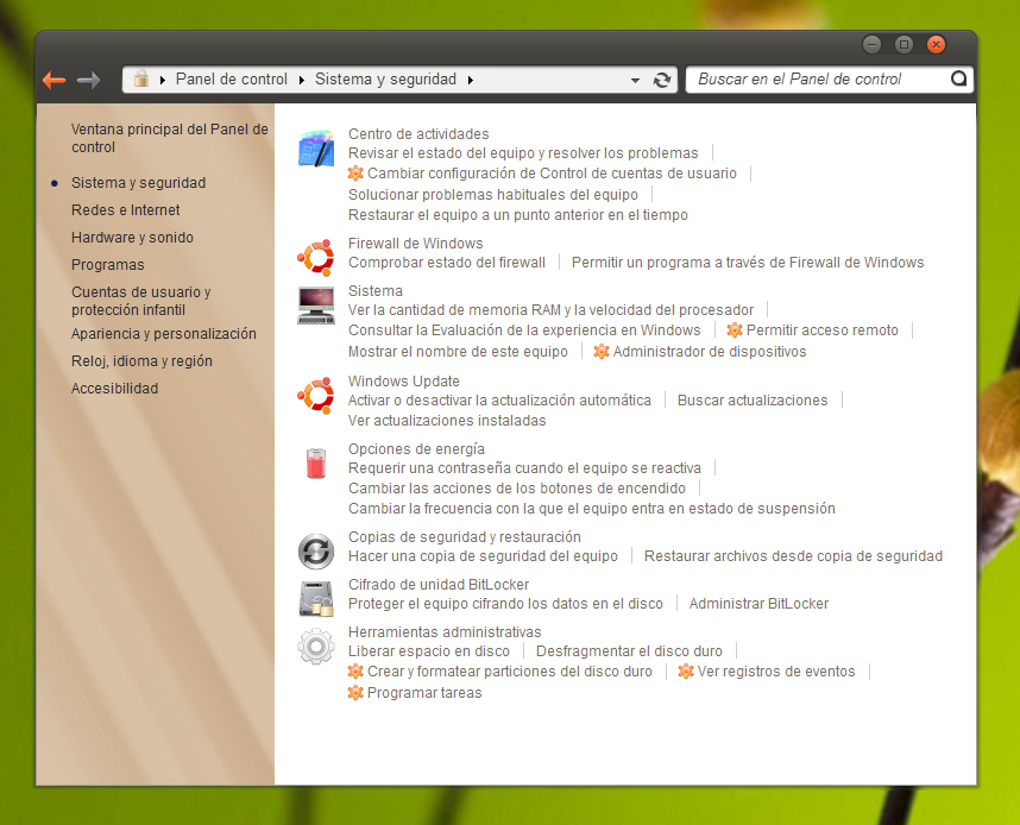This screenshot has height=825, width=1020.
Task: Click Desfragmentar el disco duro
Action: point(629,651)
